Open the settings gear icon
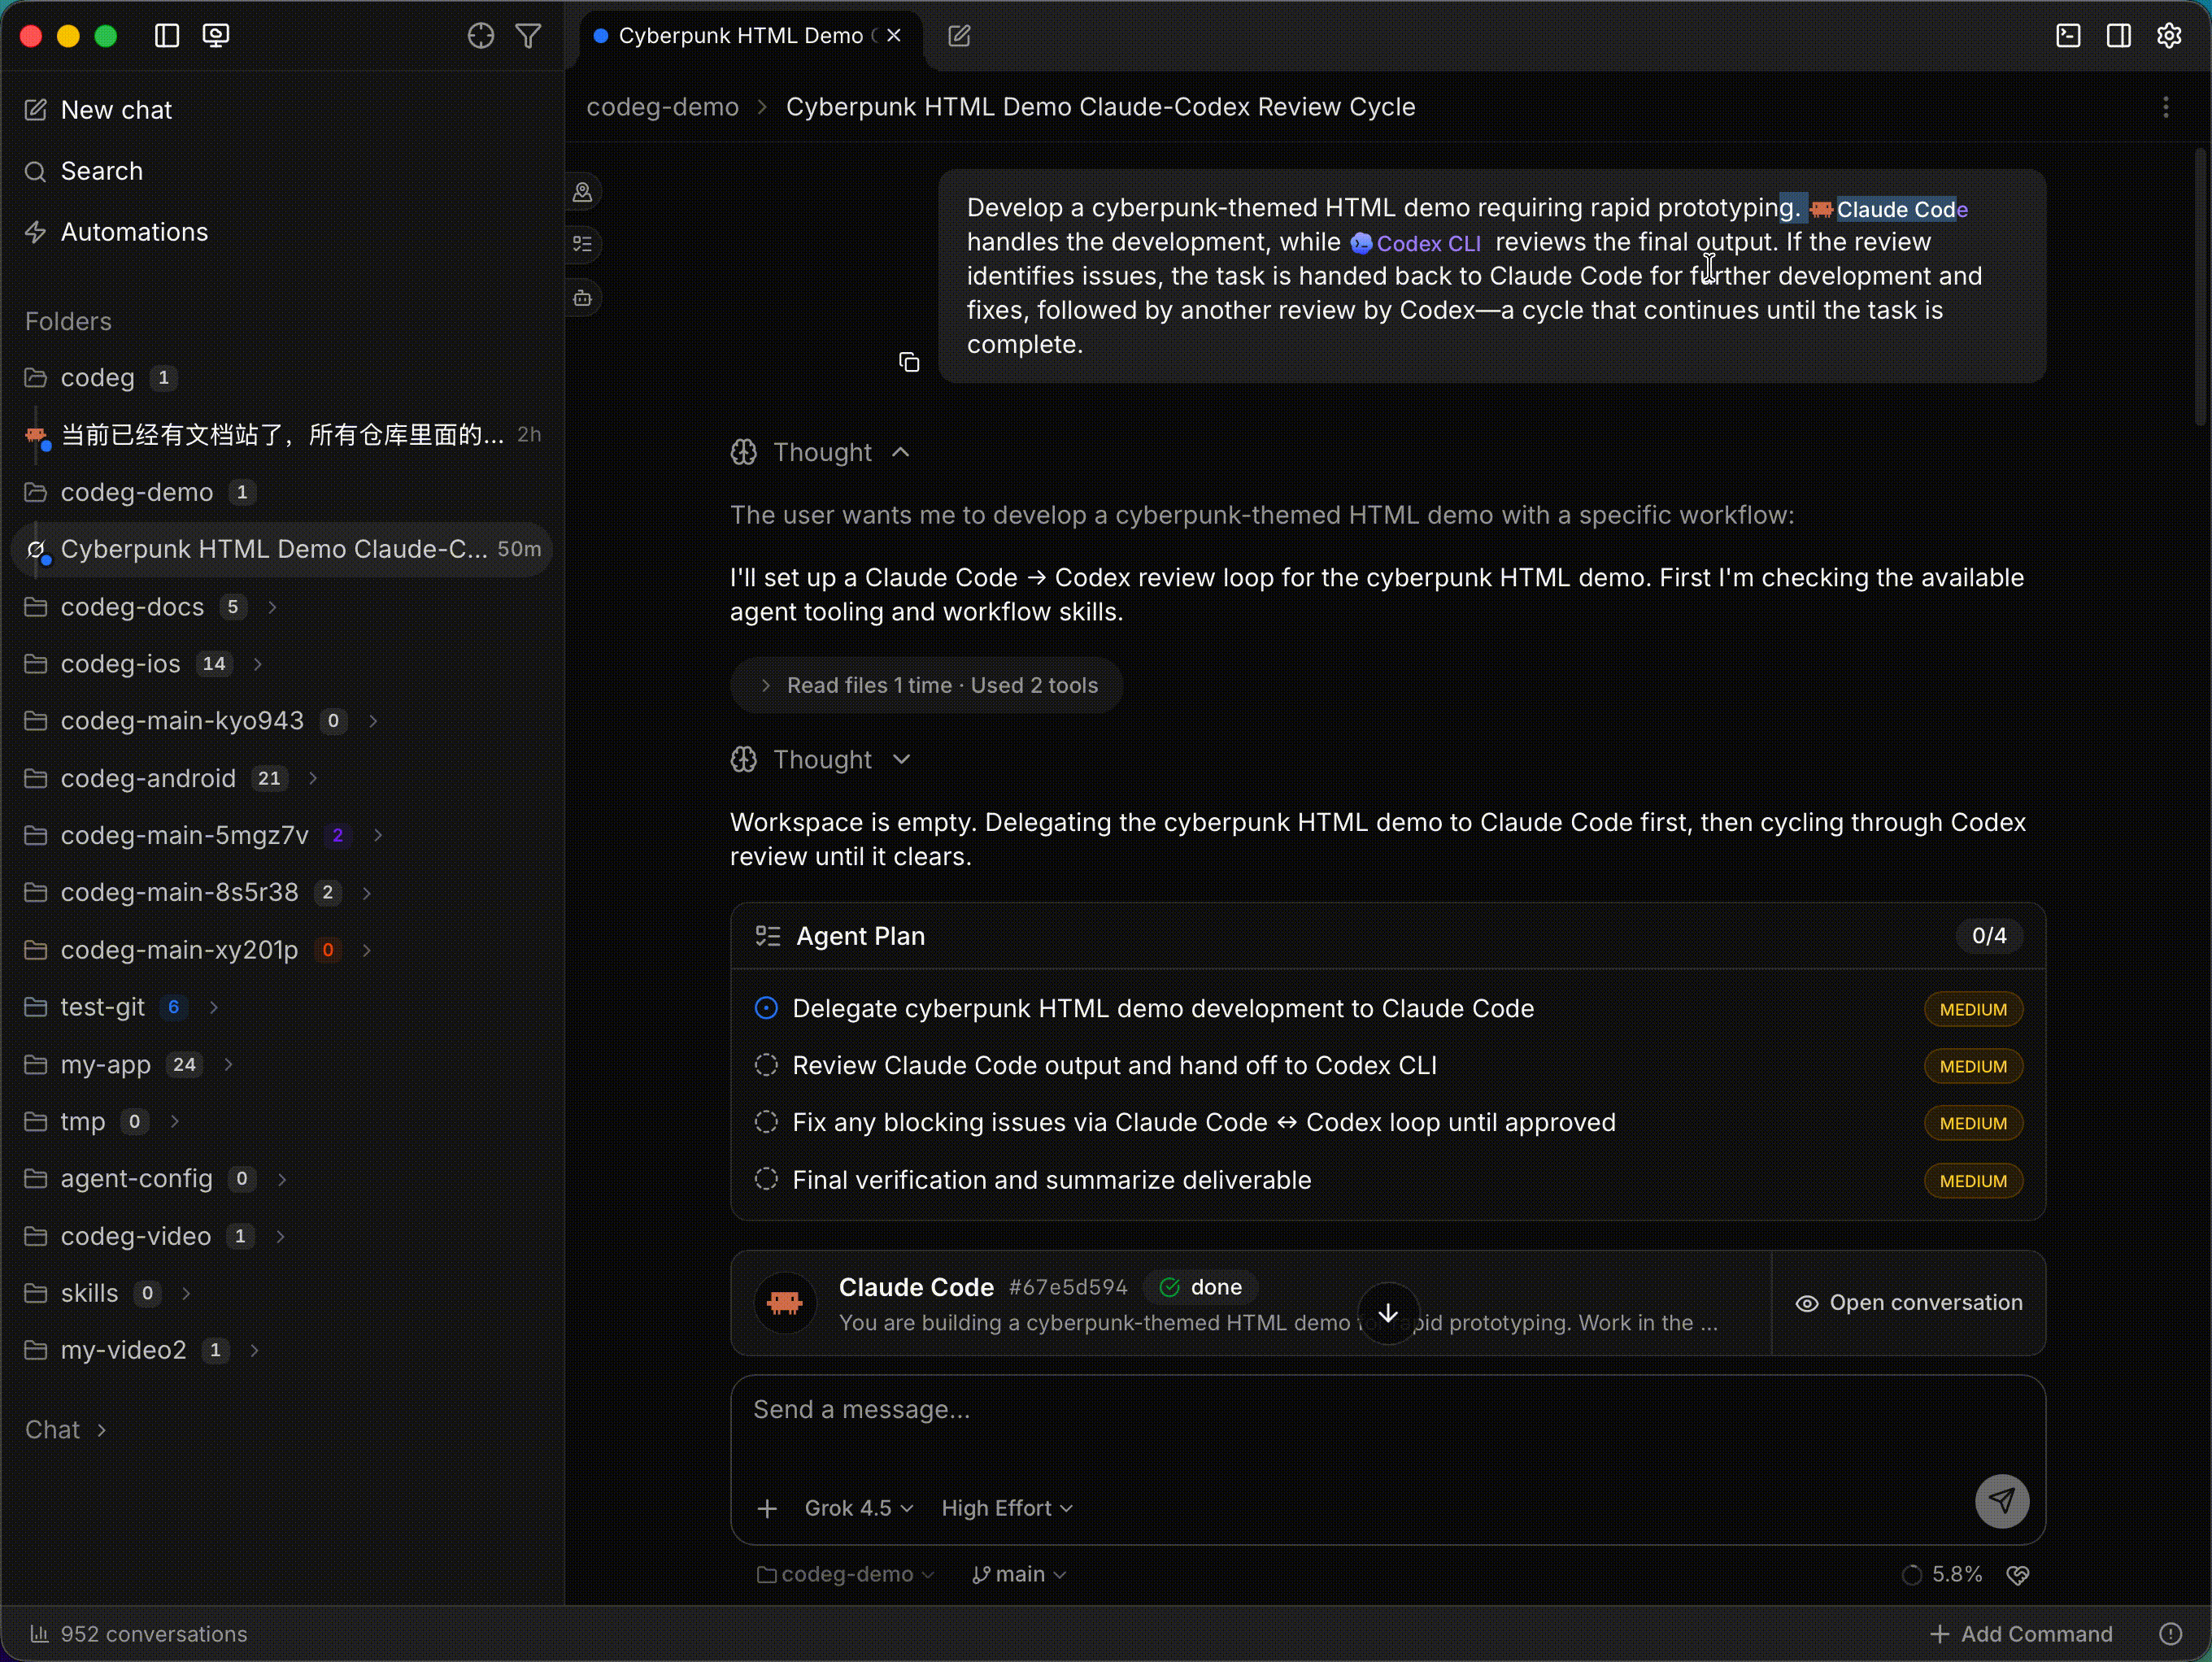Viewport: 2212px width, 1662px height. (2169, 36)
